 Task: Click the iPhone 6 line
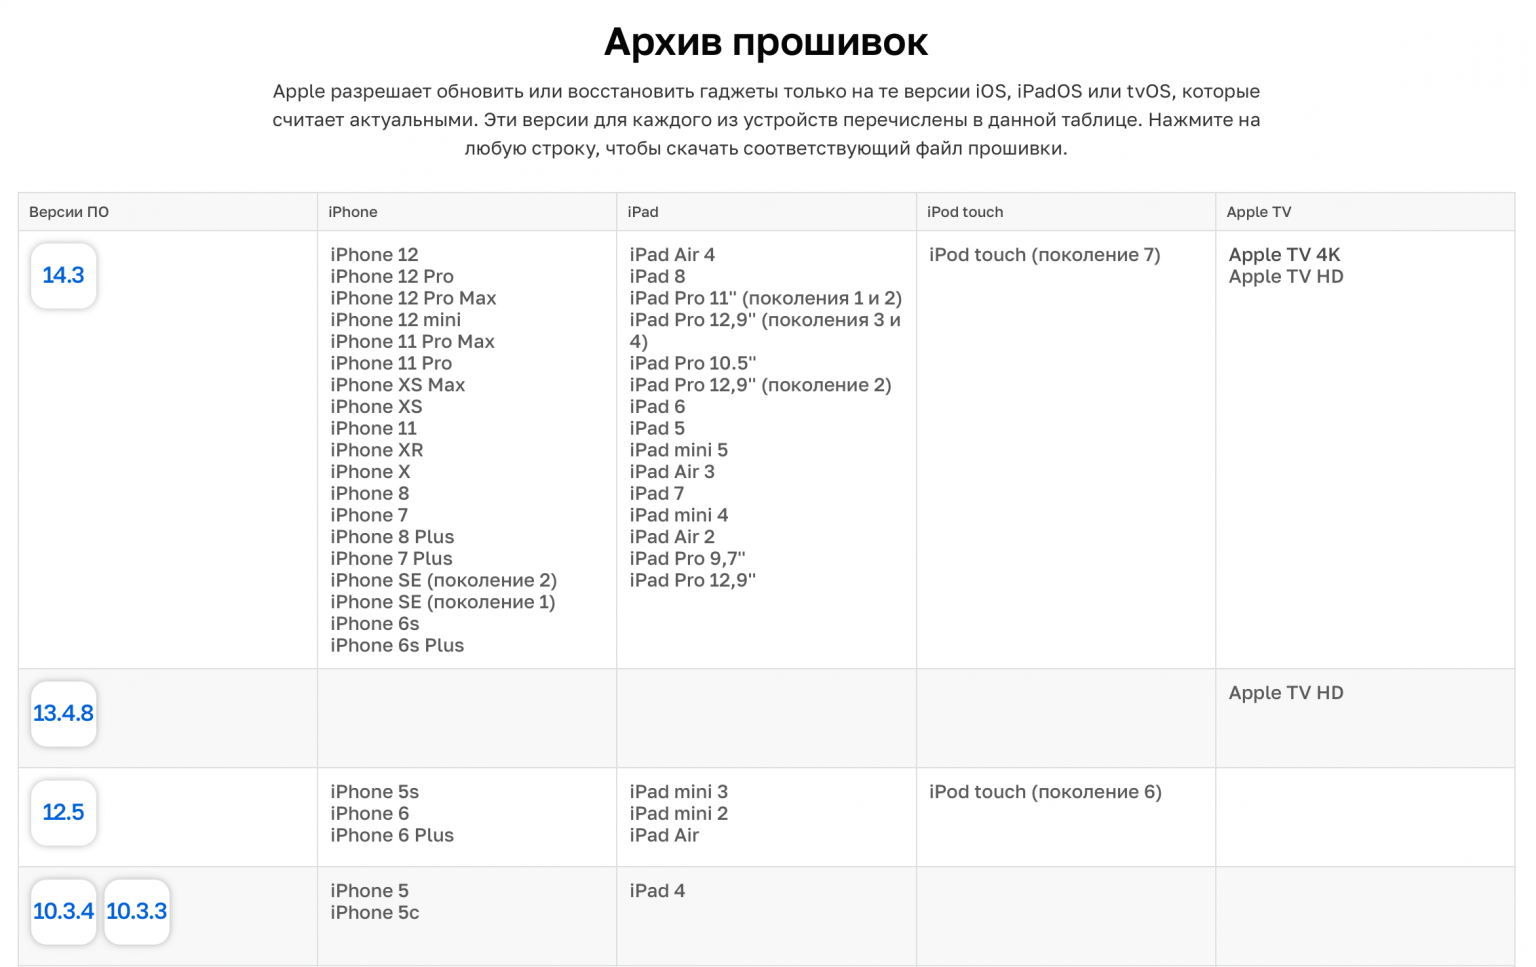point(370,814)
